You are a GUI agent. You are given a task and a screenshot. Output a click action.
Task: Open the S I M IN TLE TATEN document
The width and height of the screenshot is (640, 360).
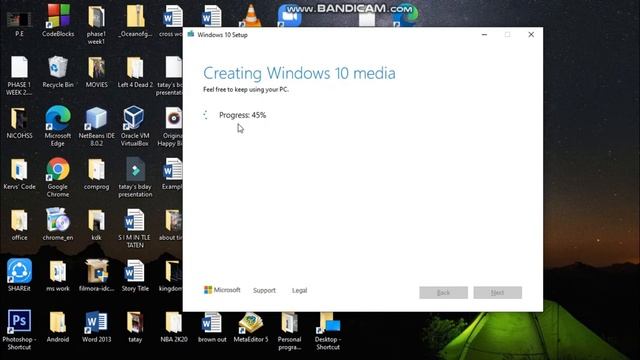click(x=135, y=228)
